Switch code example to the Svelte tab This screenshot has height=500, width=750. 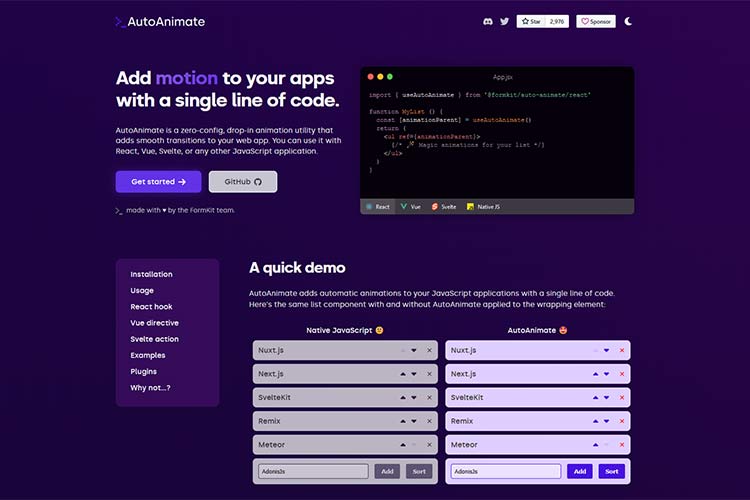coord(443,206)
